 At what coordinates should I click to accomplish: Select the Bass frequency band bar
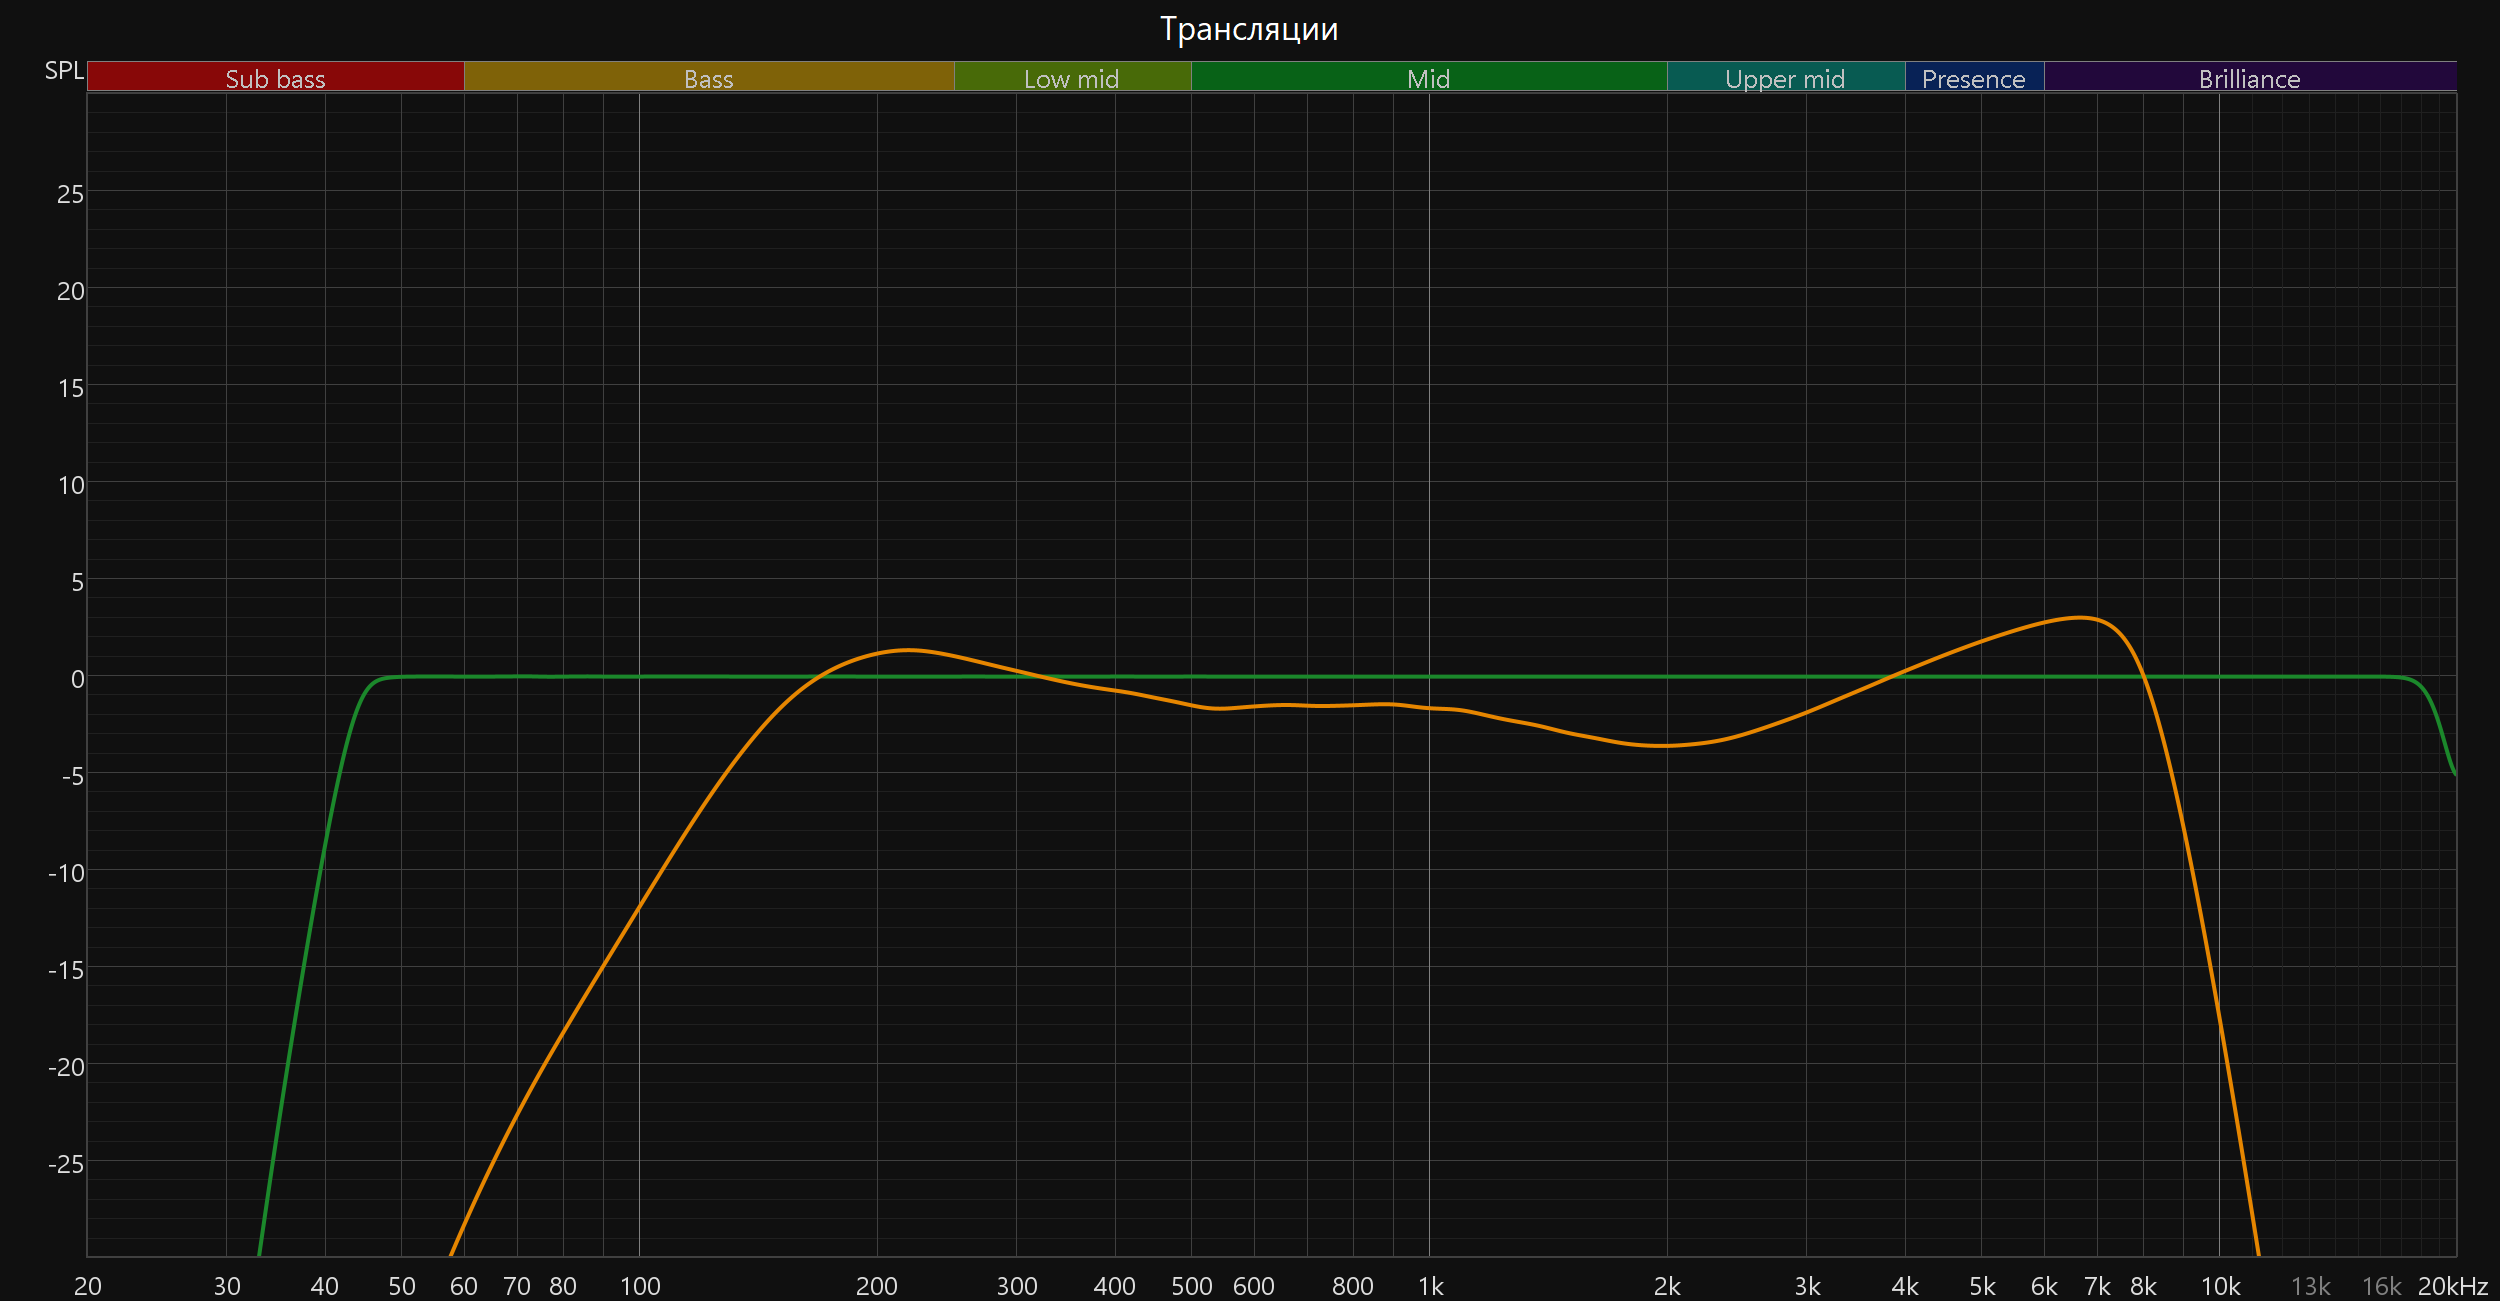(x=708, y=78)
